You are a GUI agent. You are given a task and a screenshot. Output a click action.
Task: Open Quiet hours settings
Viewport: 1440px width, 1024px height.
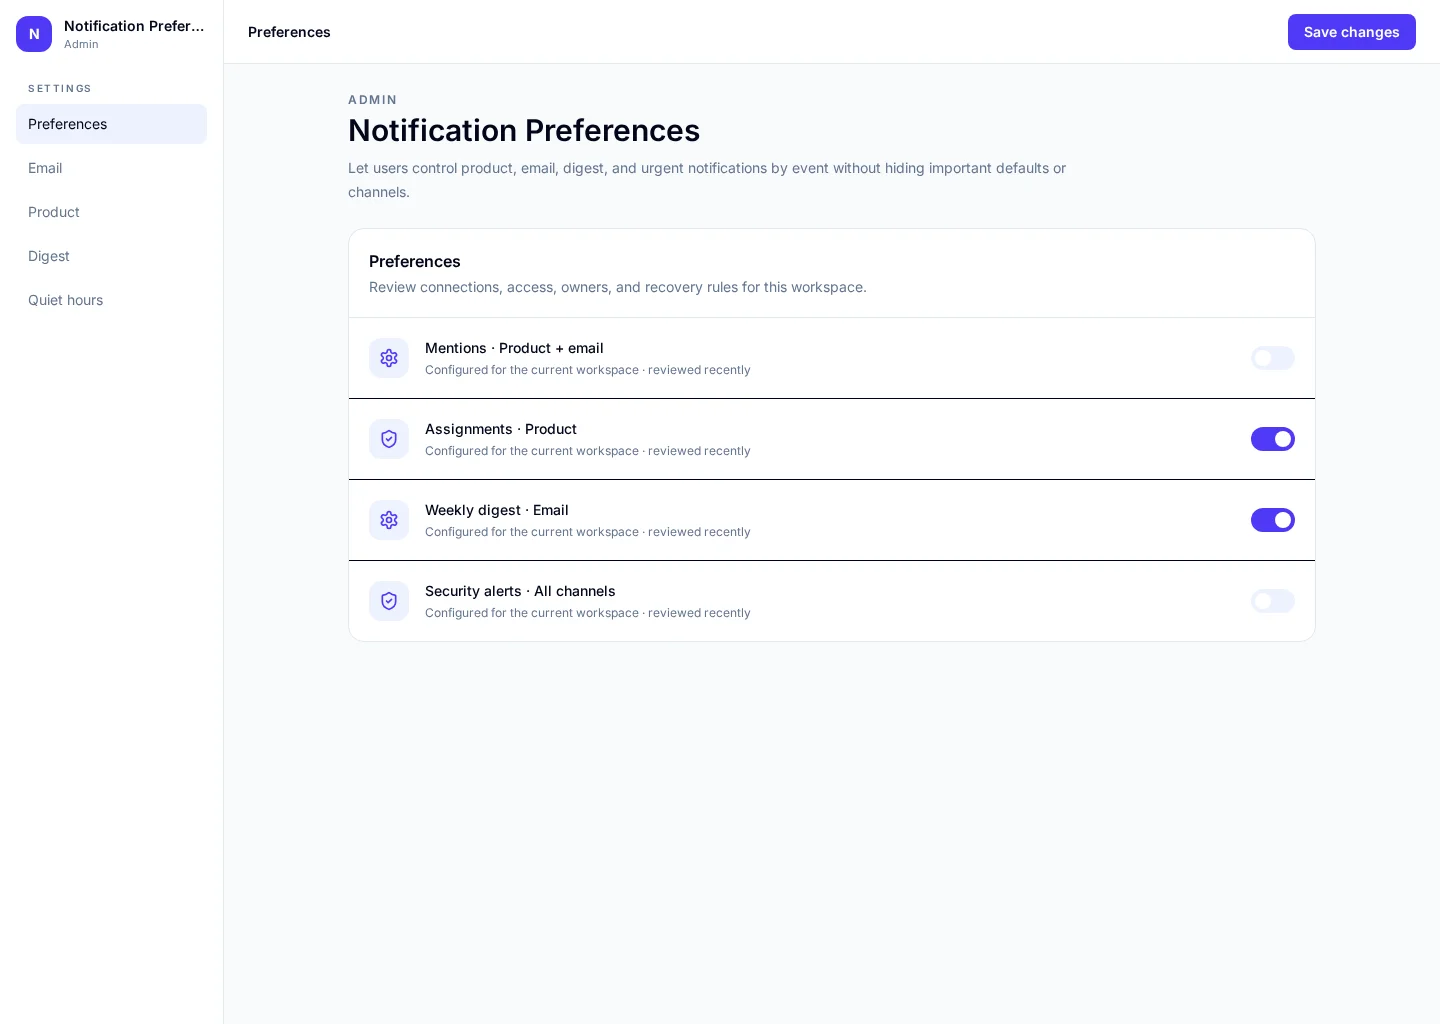[x=111, y=300]
